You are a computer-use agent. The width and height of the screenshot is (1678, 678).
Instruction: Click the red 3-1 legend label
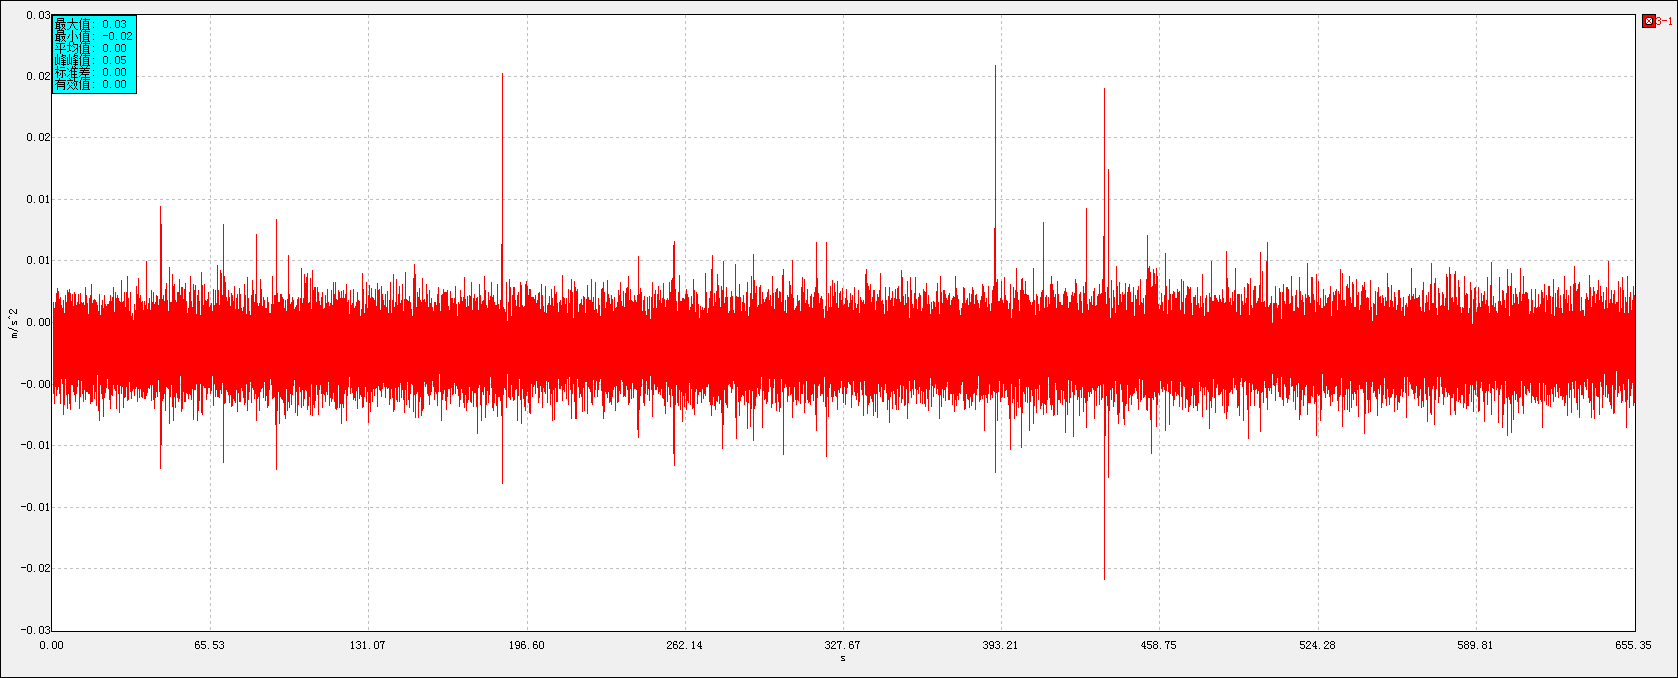pyautogui.click(x=1665, y=21)
